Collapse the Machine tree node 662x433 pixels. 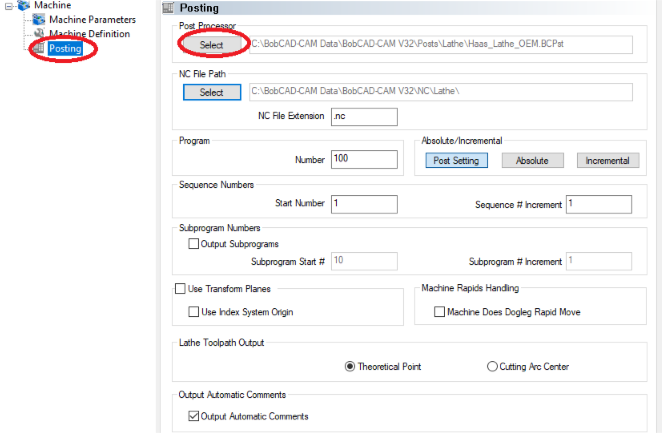coord(8,6)
